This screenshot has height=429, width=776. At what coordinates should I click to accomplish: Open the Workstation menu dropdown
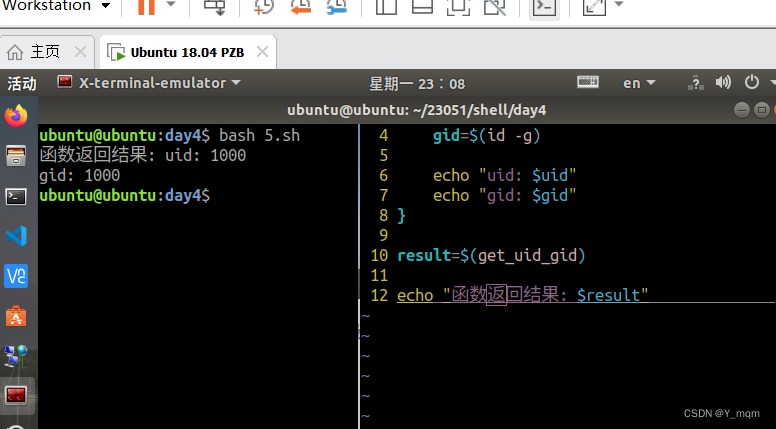point(56,6)
